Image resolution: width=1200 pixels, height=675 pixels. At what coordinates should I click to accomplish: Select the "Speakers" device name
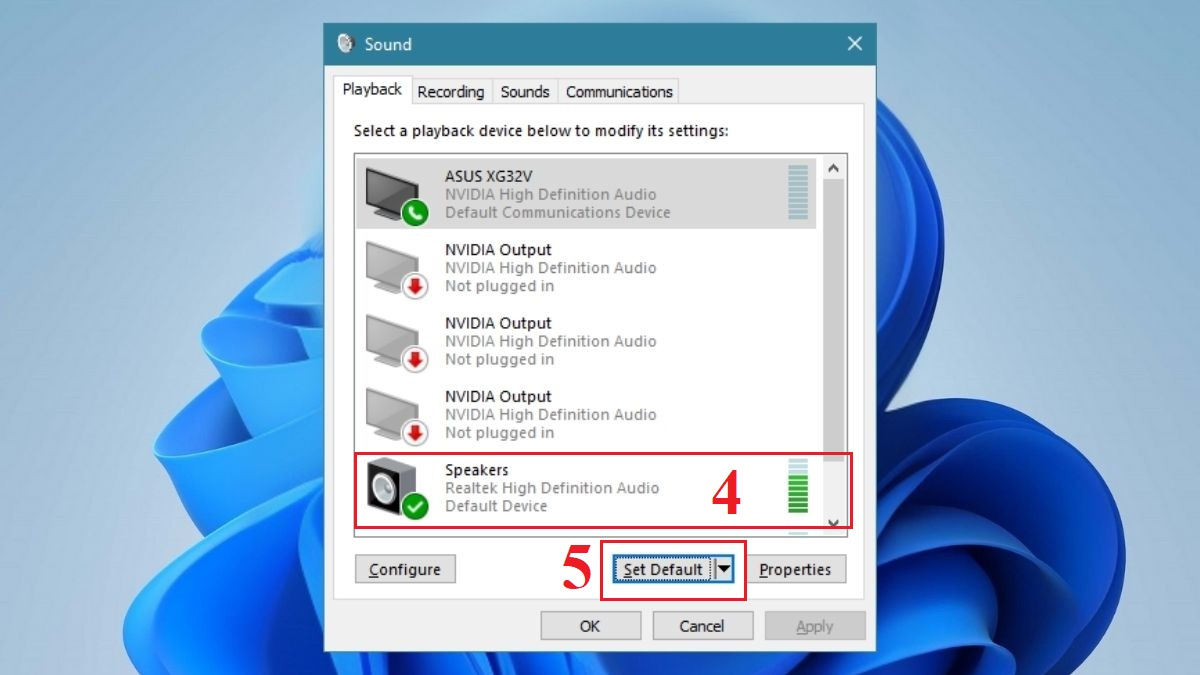[477, 470]
